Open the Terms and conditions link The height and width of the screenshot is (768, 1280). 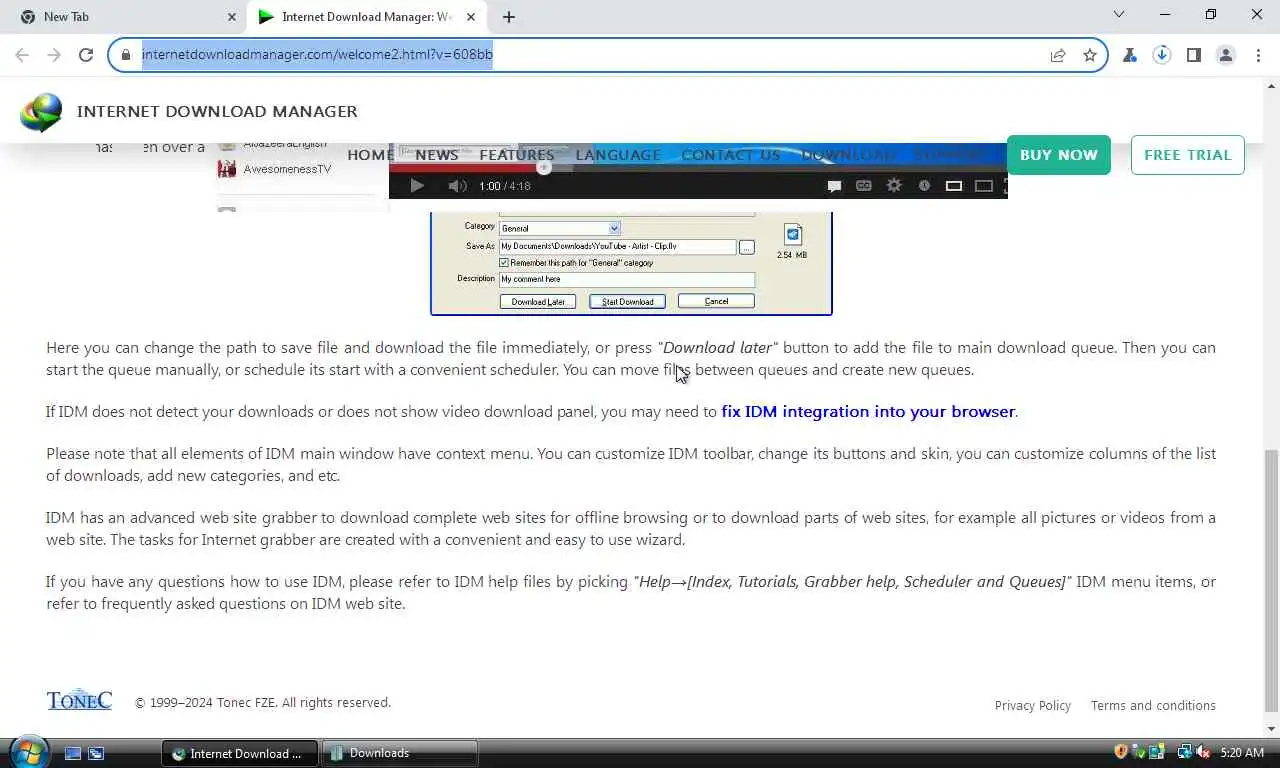(1153, 705)
